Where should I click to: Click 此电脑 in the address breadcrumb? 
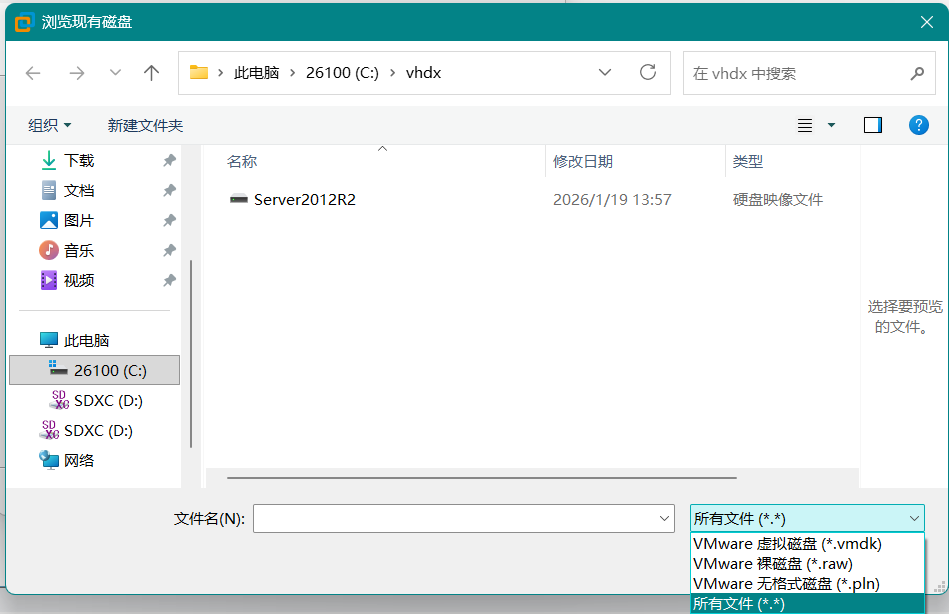256,73
